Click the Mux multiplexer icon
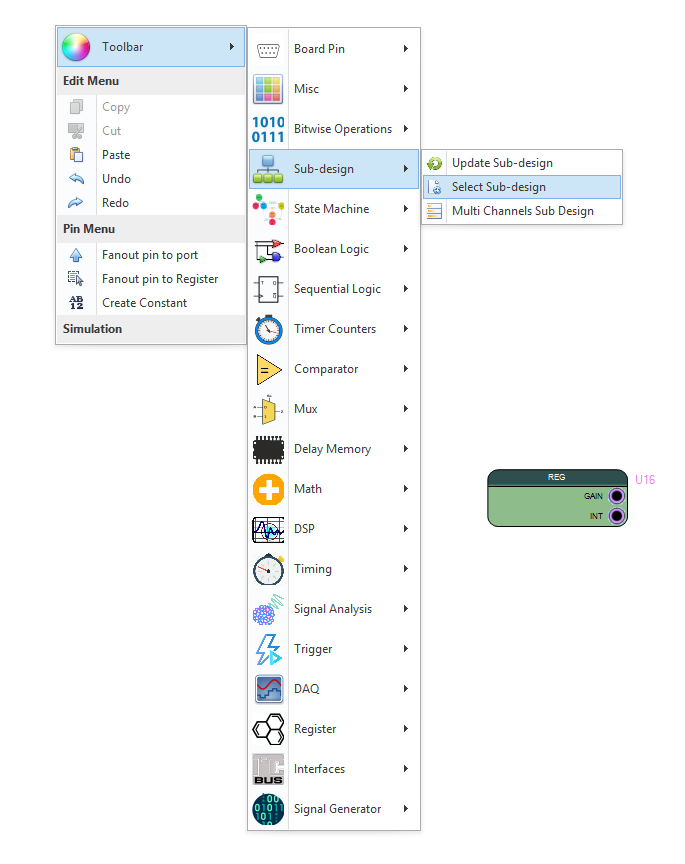The image size is (685, 864). click(x=268, y=409)
